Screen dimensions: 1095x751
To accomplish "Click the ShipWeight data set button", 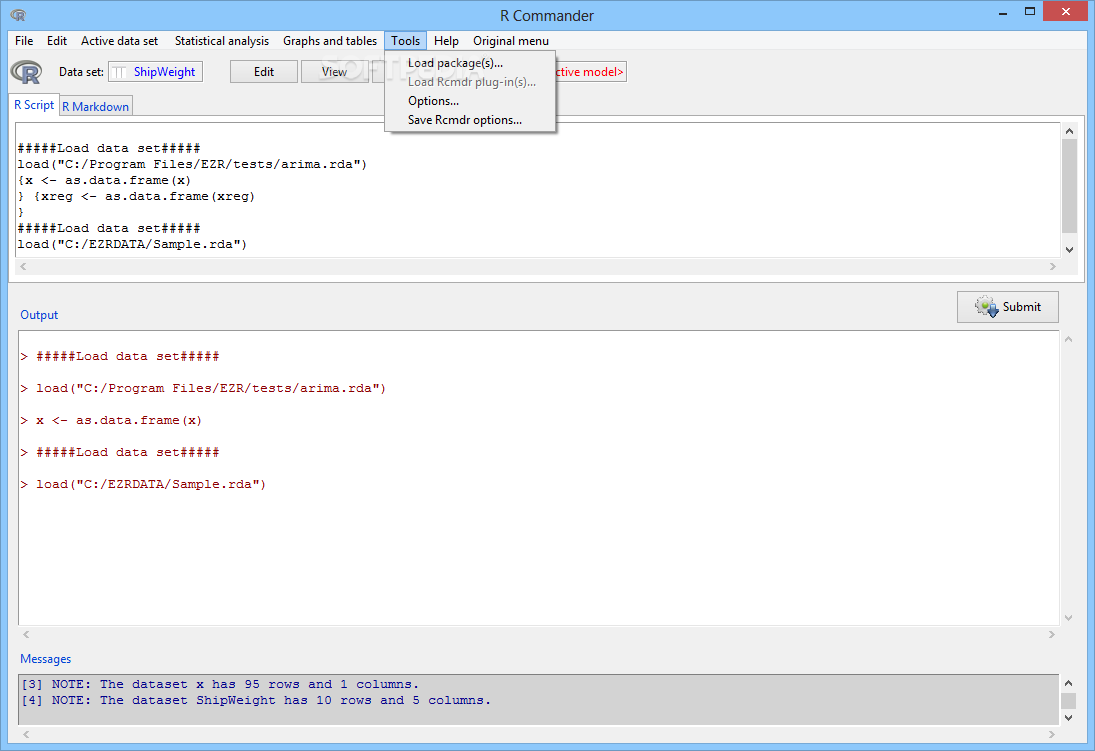I will (x=156, y=72).
